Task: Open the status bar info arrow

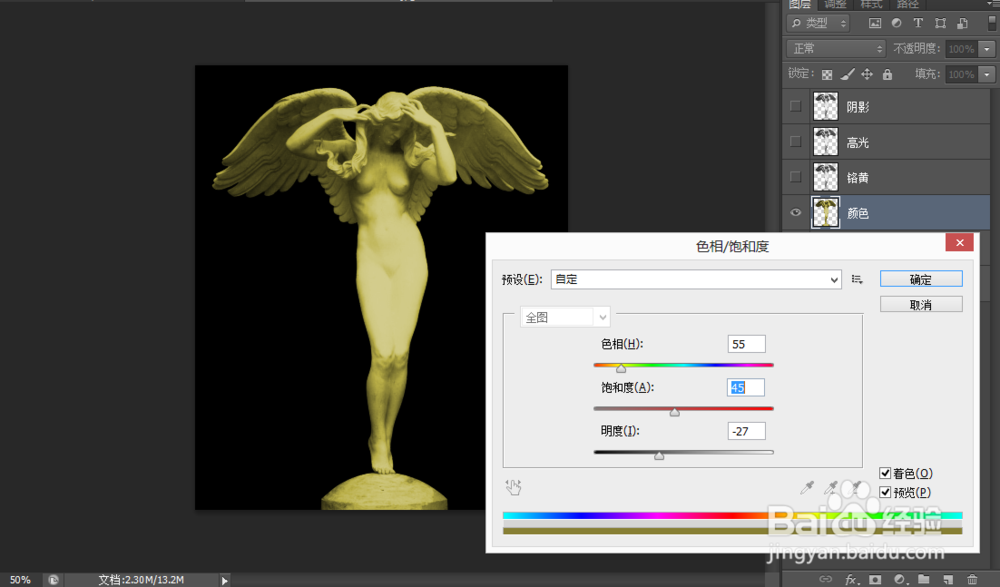Action: click(224, 580)
